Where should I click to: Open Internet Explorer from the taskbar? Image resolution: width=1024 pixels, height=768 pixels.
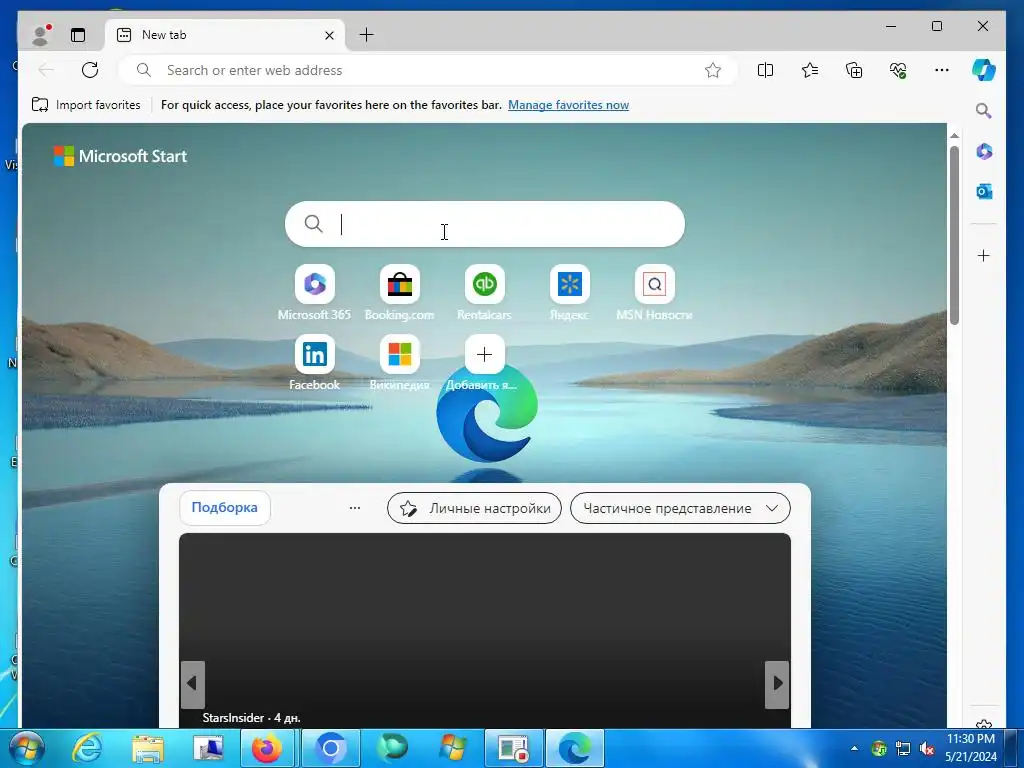[x=86, y=748]
